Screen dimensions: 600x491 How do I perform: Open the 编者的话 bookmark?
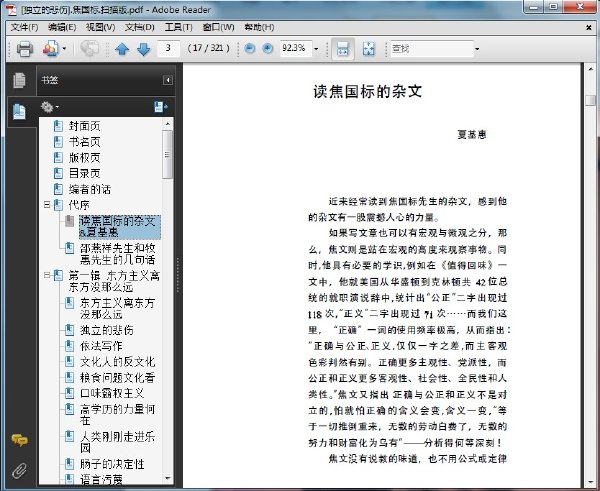[90, 189]
